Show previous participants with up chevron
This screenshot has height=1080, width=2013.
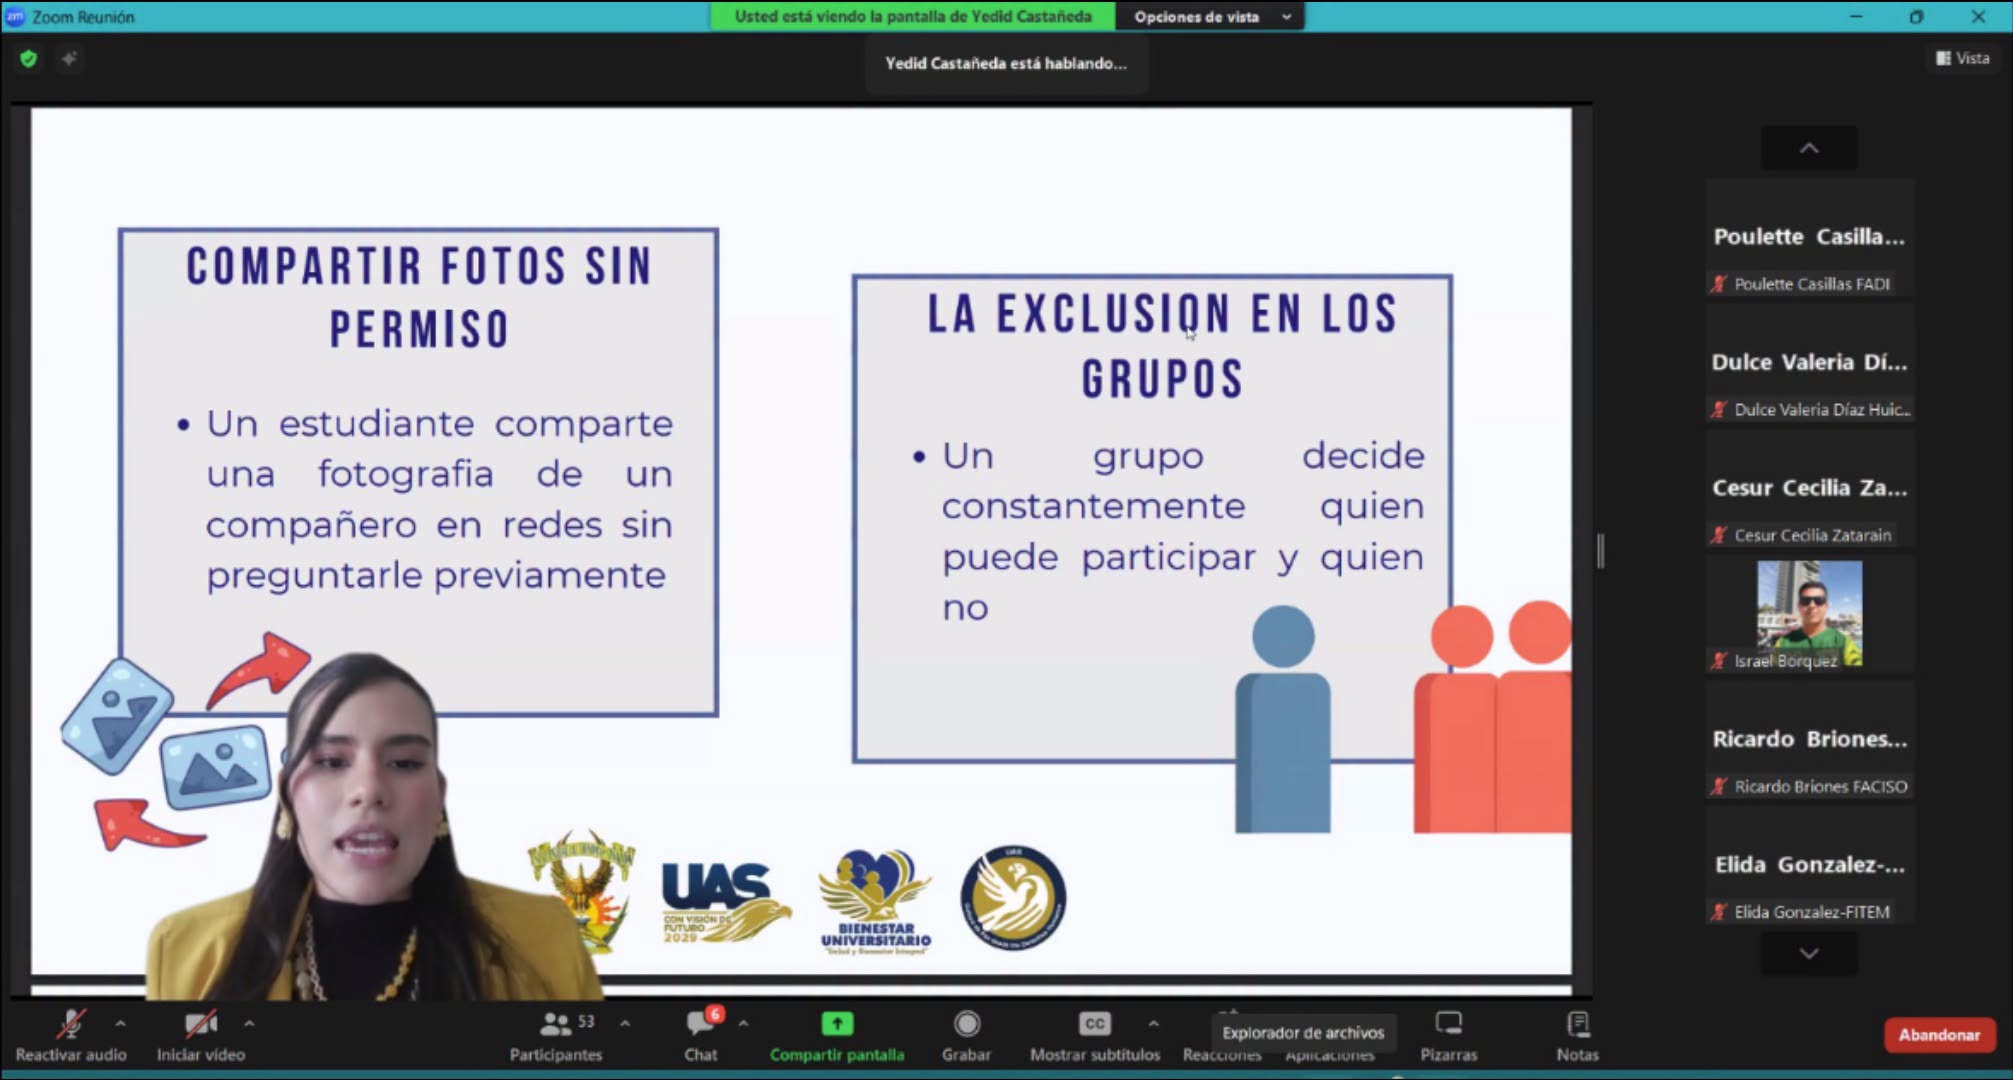coord(1809,148)
